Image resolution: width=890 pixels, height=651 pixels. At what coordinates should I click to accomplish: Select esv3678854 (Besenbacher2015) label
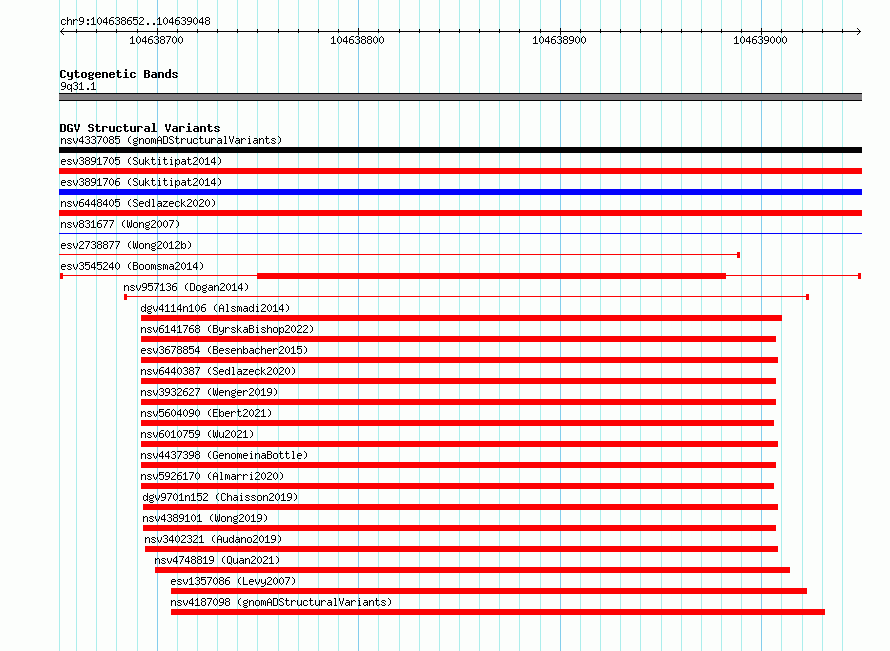224,350
